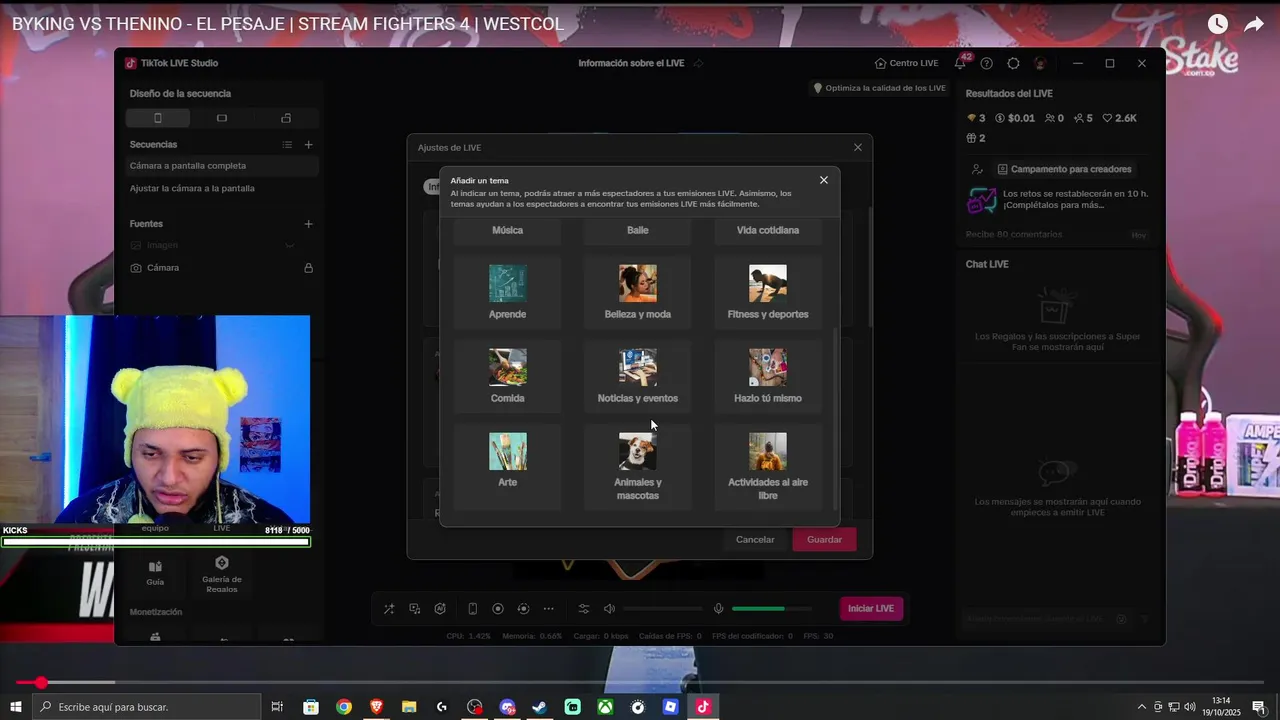Add a new scene in Secuencias

tap(308, 145)
